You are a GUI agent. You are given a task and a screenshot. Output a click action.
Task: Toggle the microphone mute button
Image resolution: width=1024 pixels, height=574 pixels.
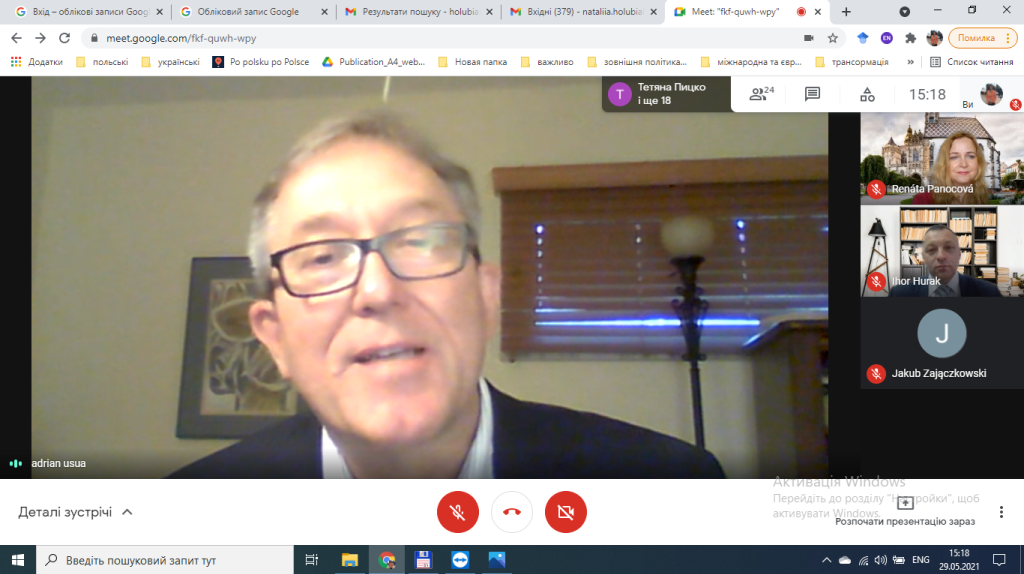point(458,512)
